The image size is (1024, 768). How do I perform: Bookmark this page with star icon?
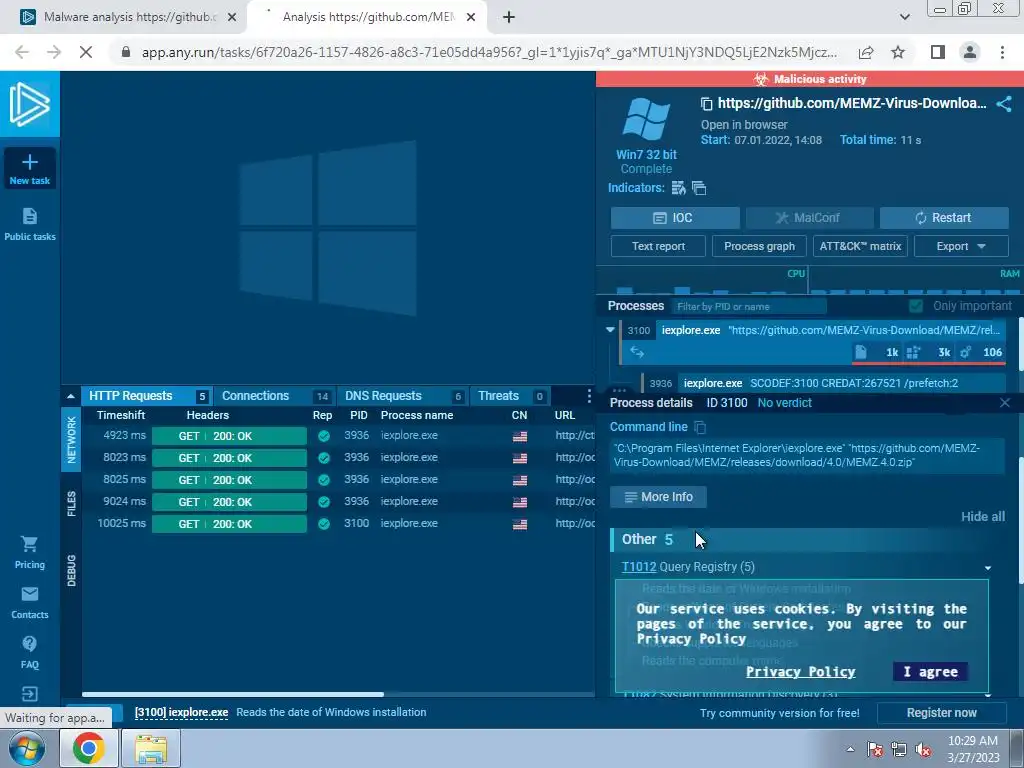point(899,52)
